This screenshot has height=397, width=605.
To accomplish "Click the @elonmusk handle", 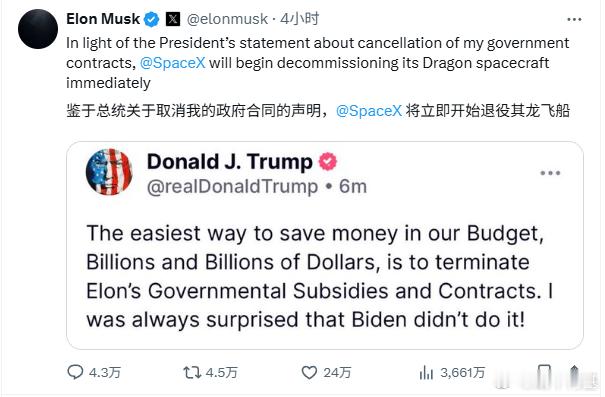I will click(227, 19).
